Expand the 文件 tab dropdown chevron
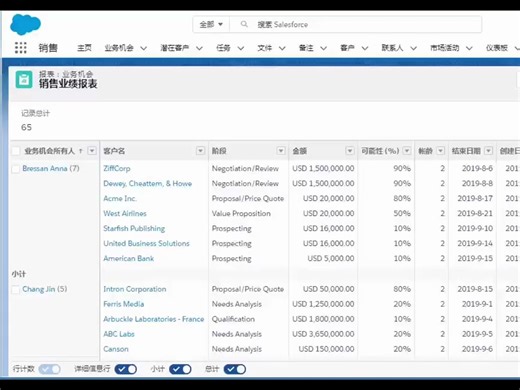 [x=282, y=48]
